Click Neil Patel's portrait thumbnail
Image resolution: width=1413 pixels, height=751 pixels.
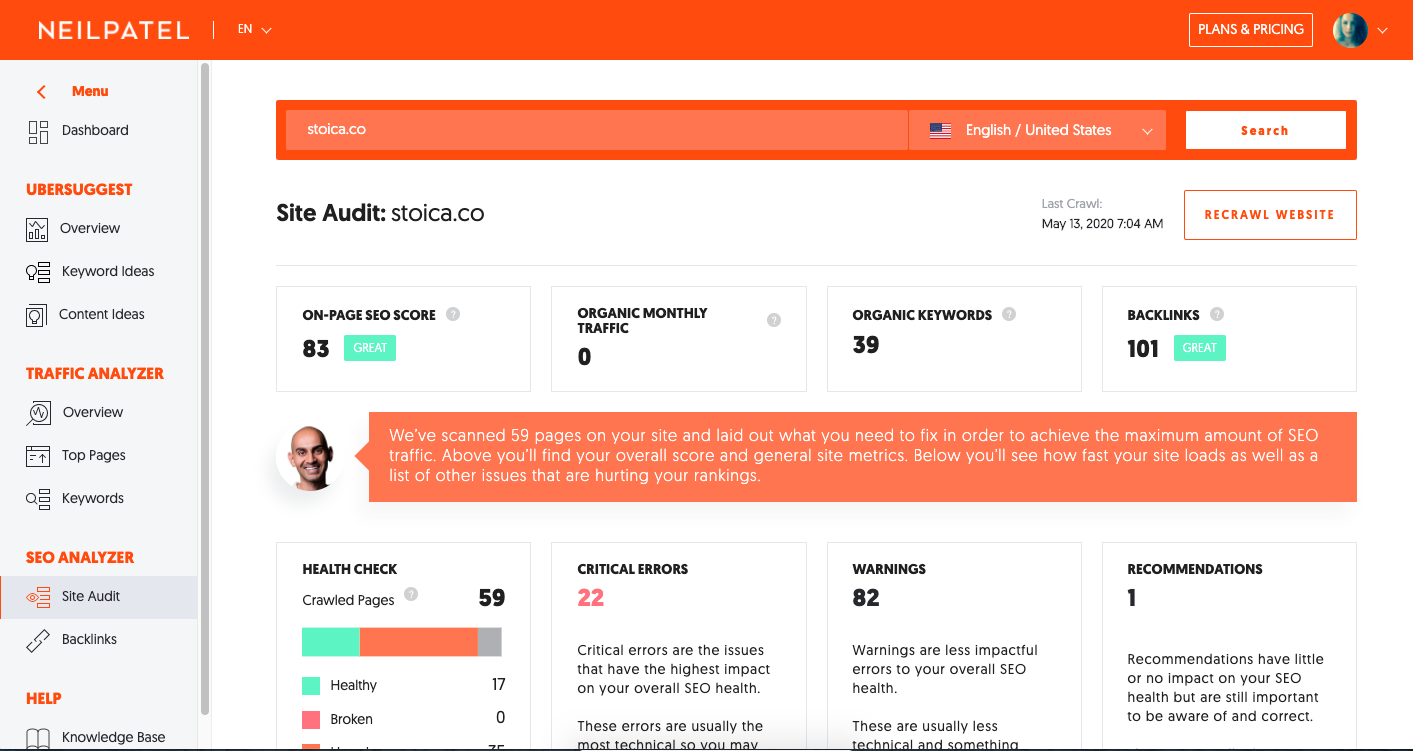(310, 457)
